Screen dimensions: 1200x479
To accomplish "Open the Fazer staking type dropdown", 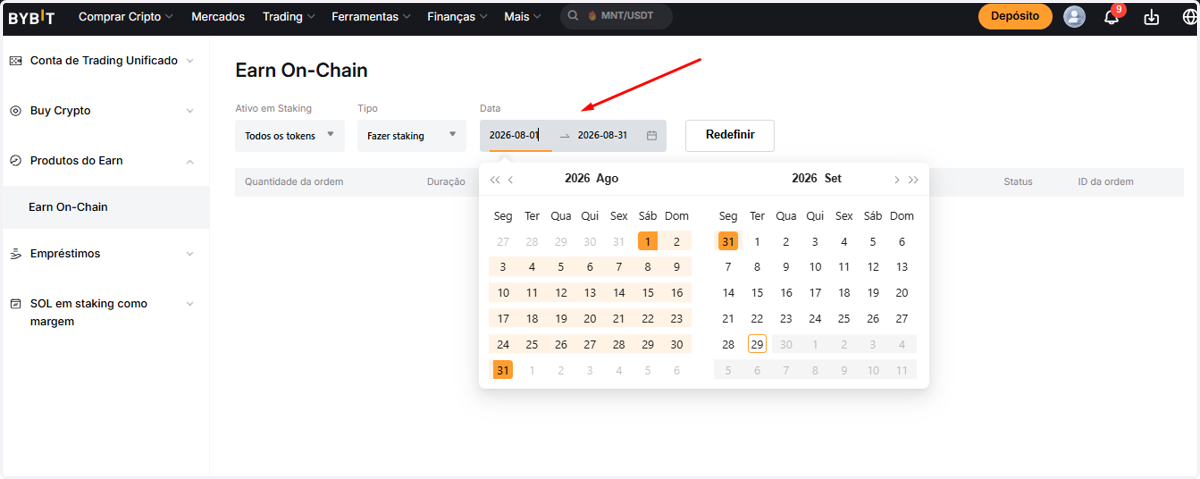I will click(411, 136).
